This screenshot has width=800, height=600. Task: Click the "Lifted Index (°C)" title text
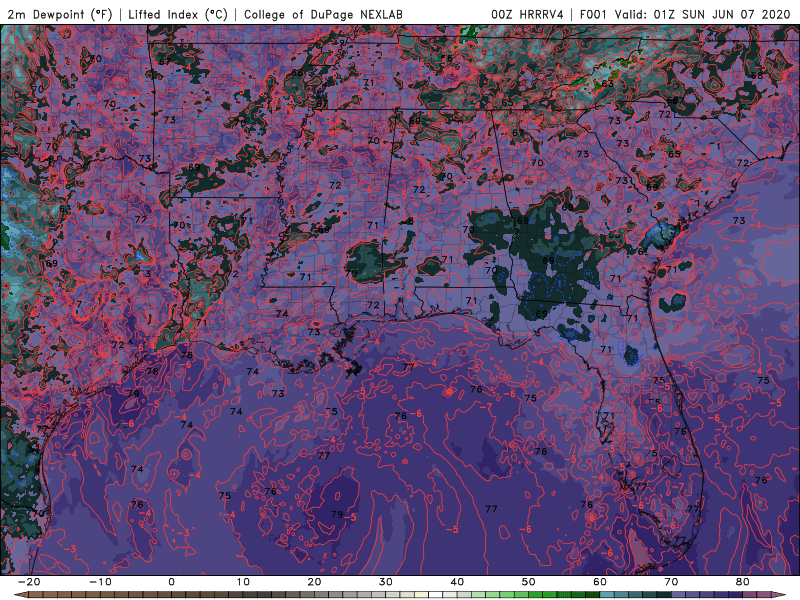(x=178, y=14)
